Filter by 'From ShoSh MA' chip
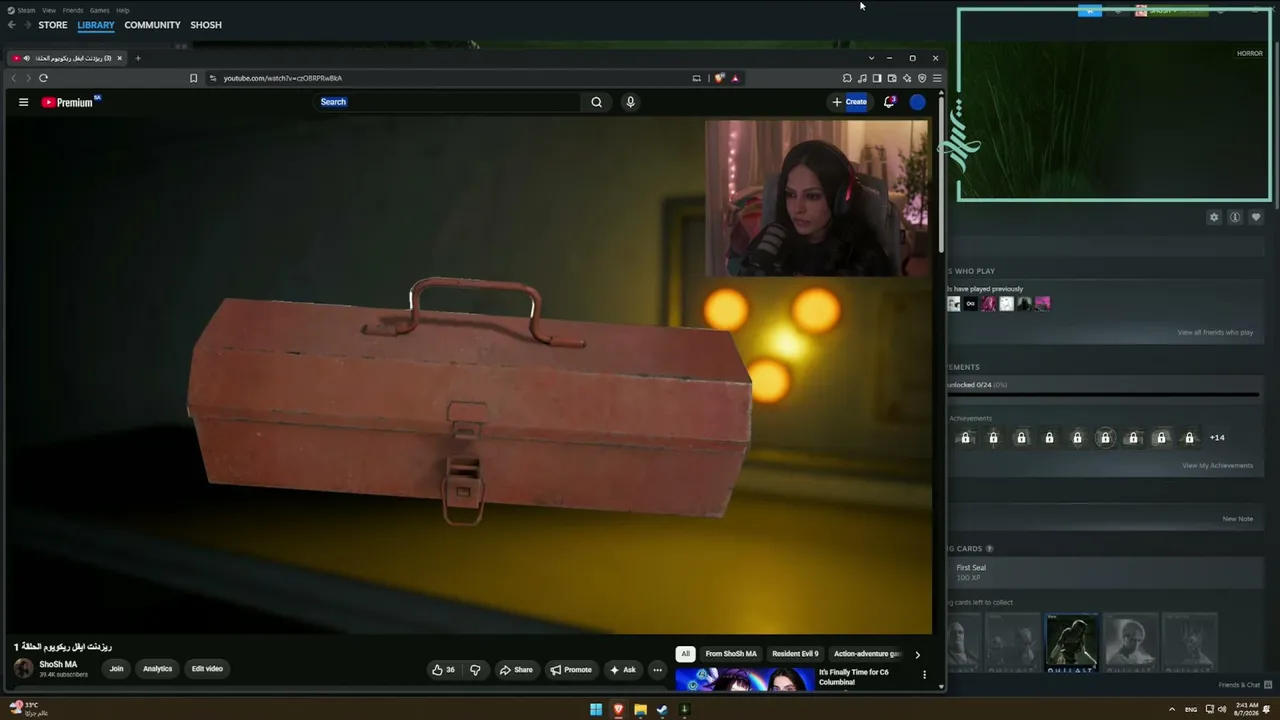This screenshot has height=720, width=1280. click(731, 654)
